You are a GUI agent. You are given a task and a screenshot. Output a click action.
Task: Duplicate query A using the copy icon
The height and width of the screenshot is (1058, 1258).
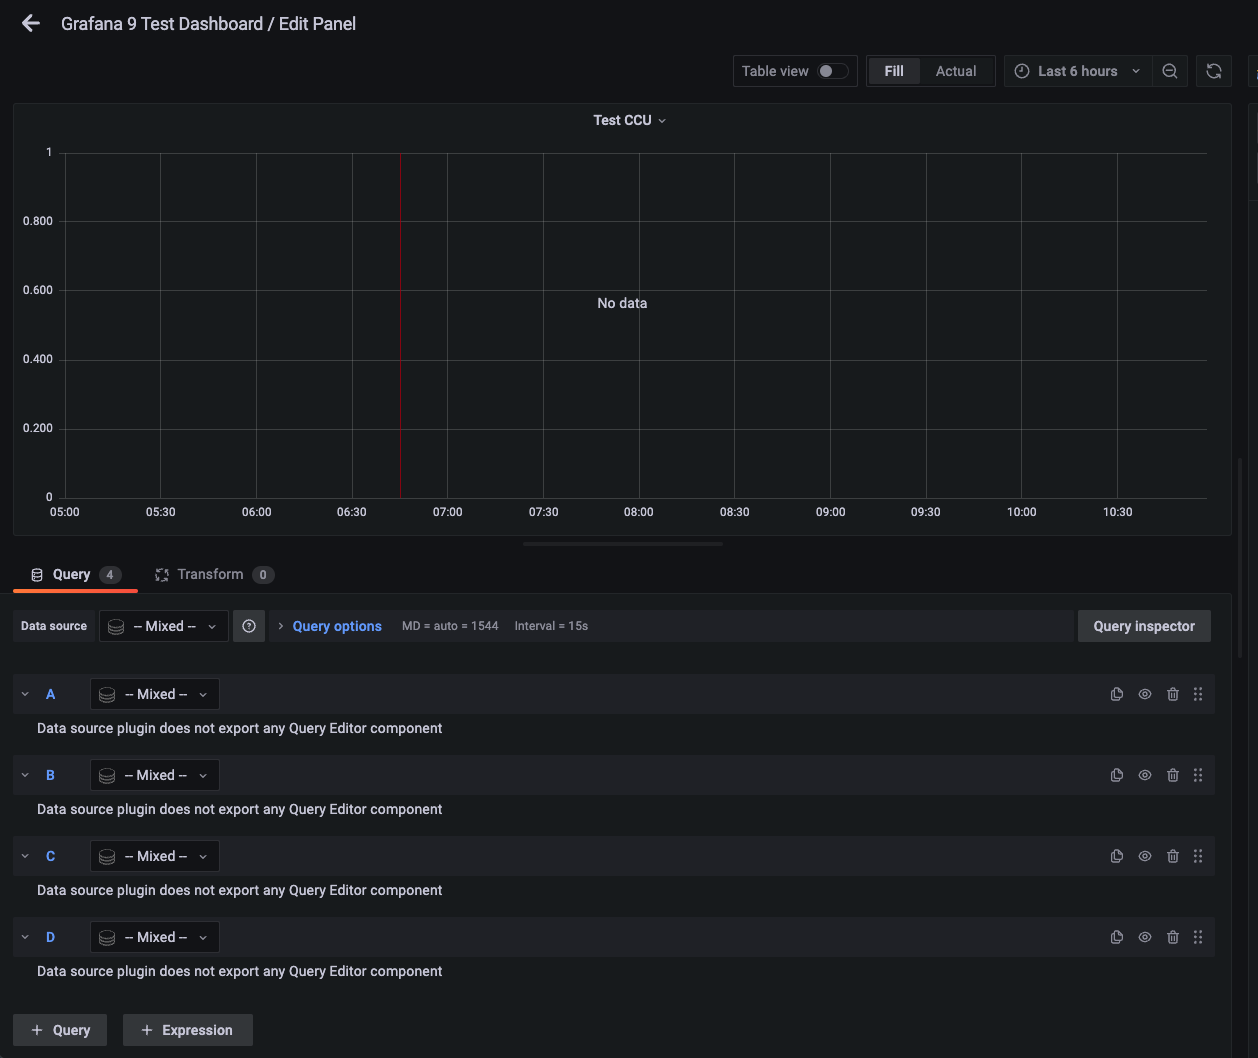[x=1117, y=694]
